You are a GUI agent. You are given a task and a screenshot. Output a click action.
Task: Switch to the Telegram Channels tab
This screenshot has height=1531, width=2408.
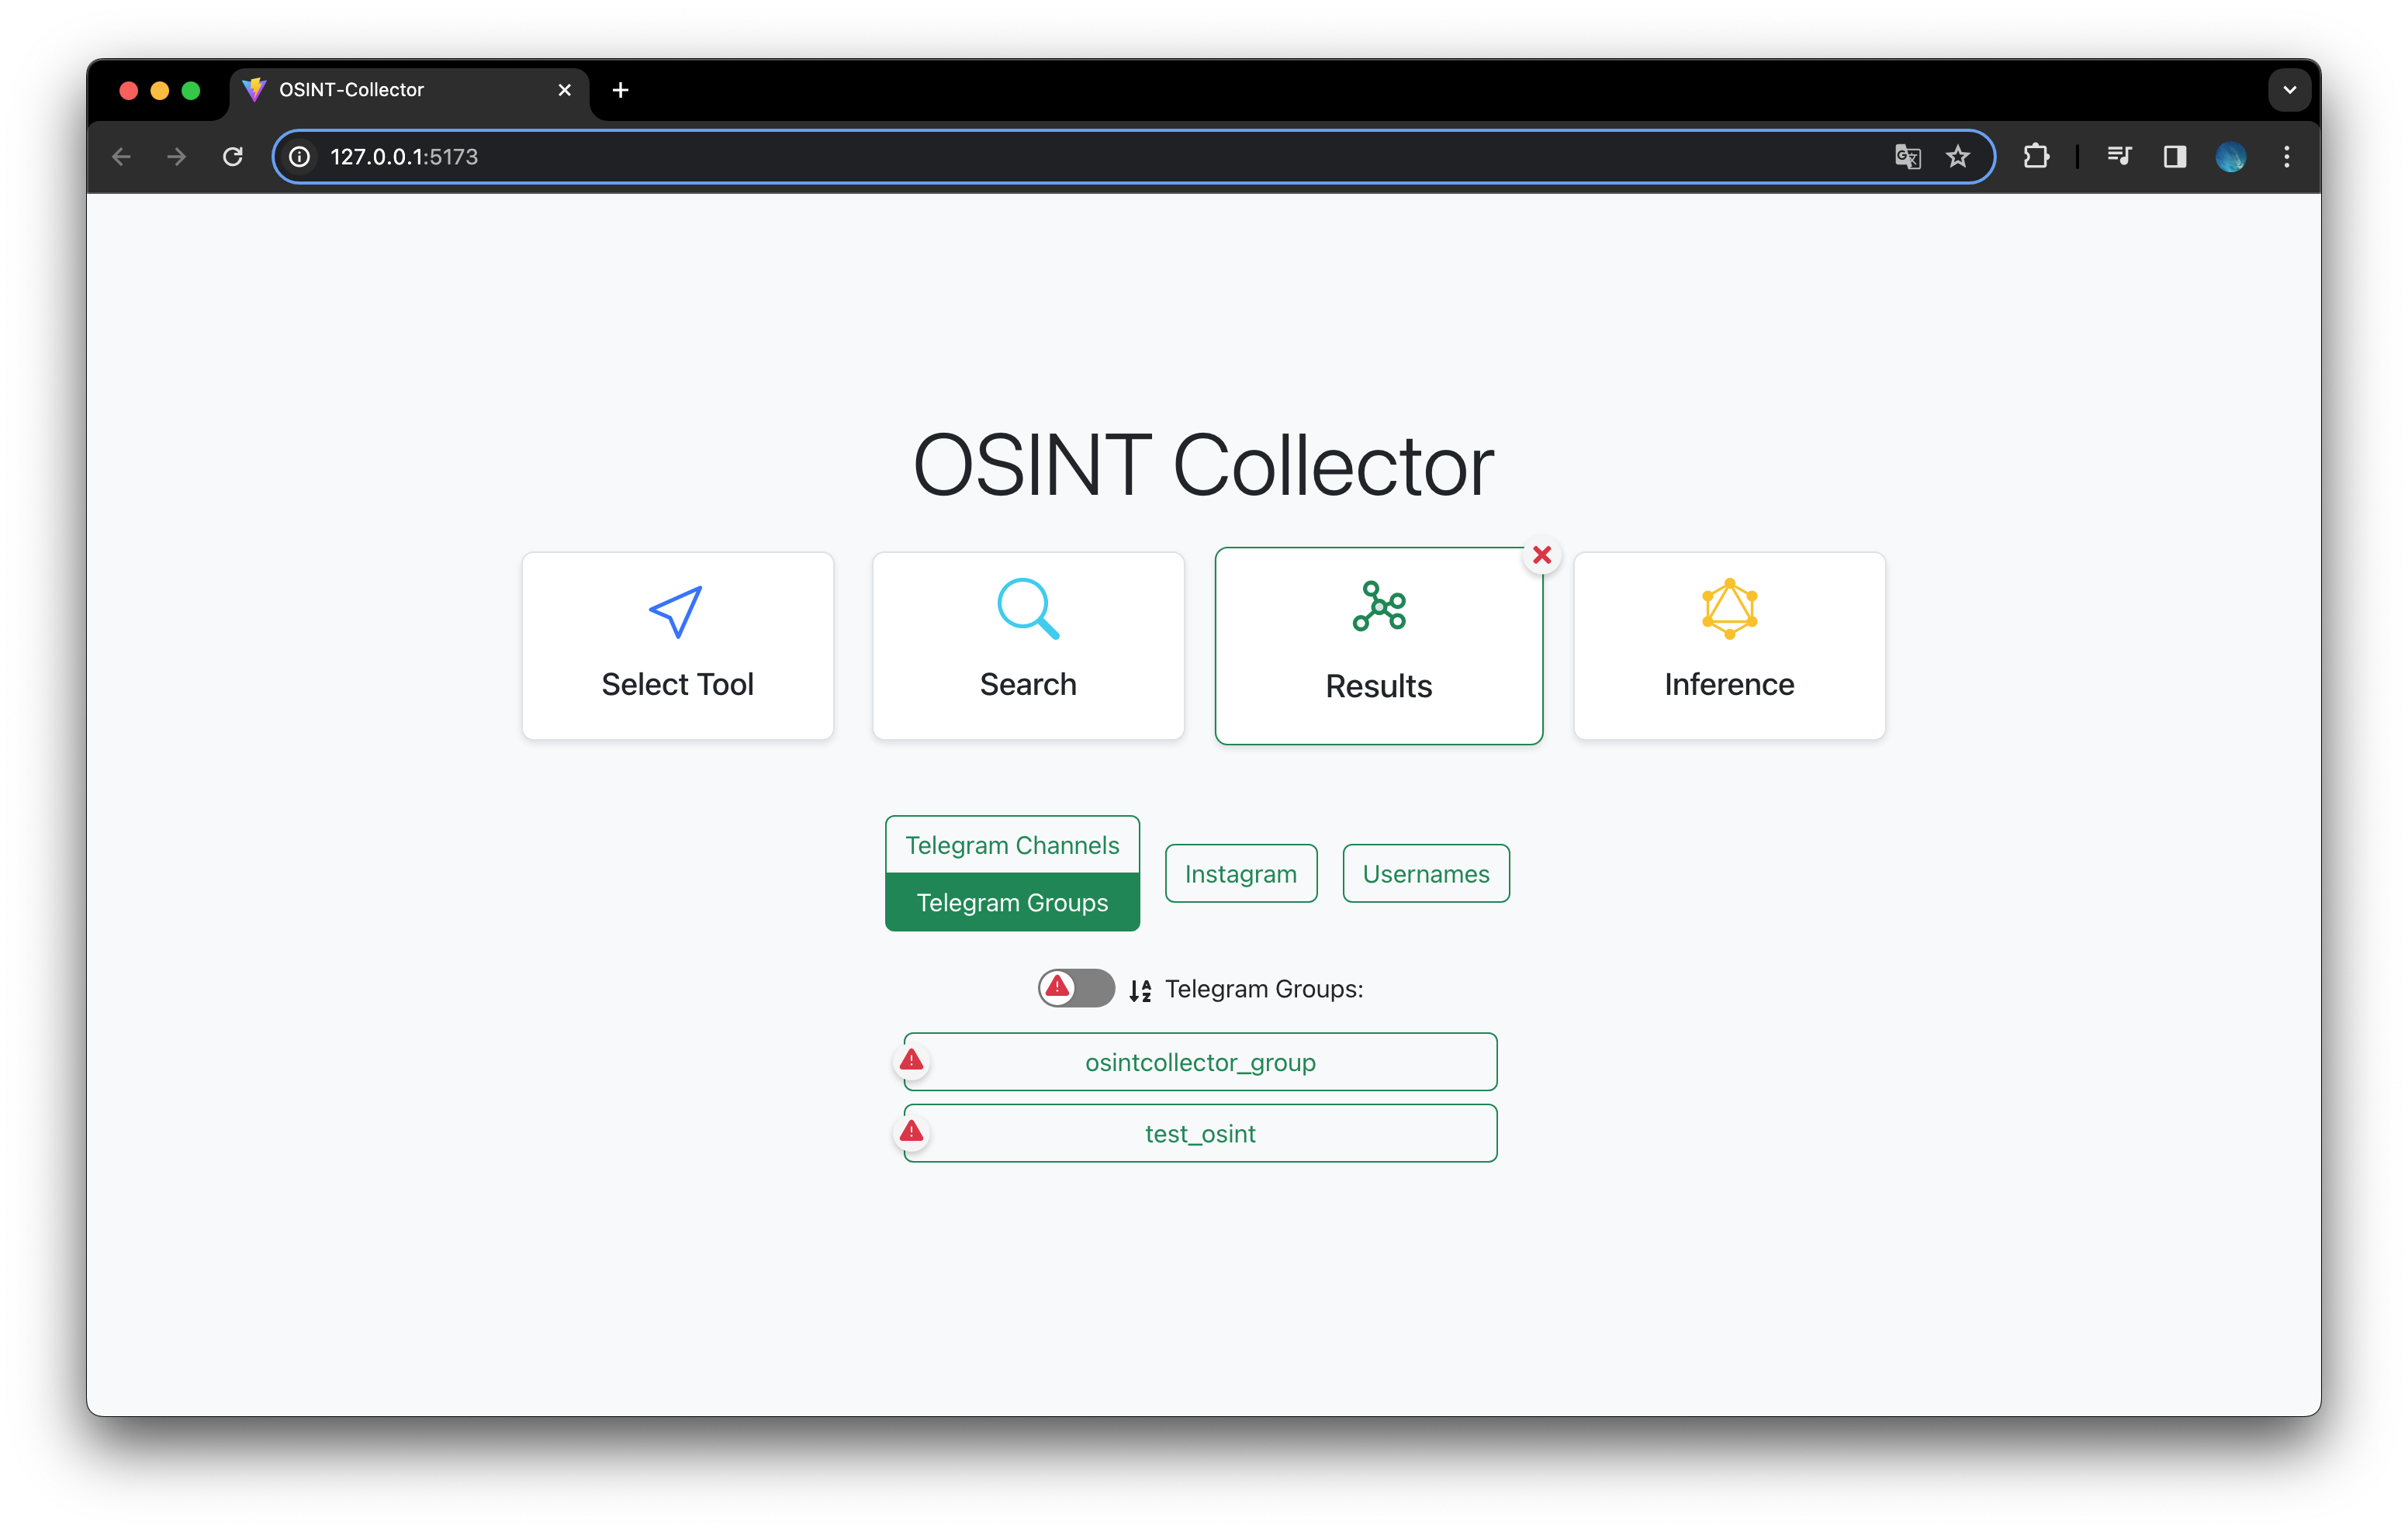pos(1012,845)
